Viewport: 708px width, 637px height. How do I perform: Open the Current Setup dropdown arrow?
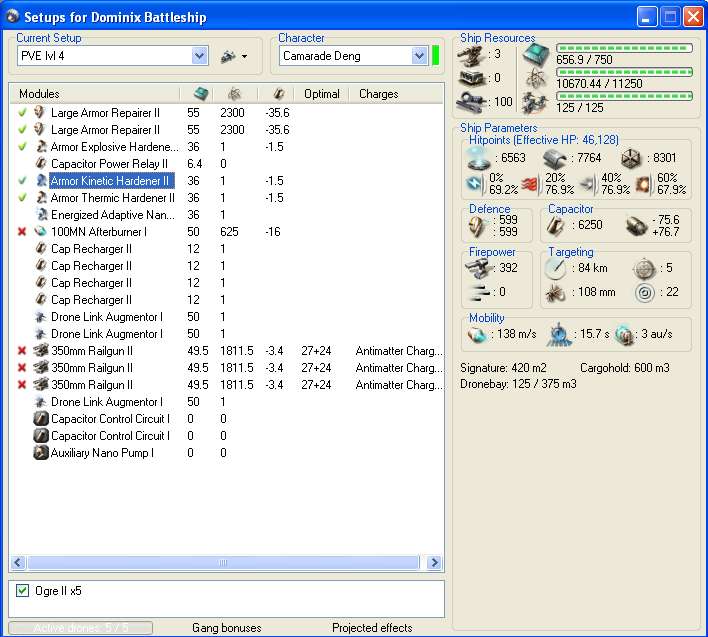pos(199,56)
